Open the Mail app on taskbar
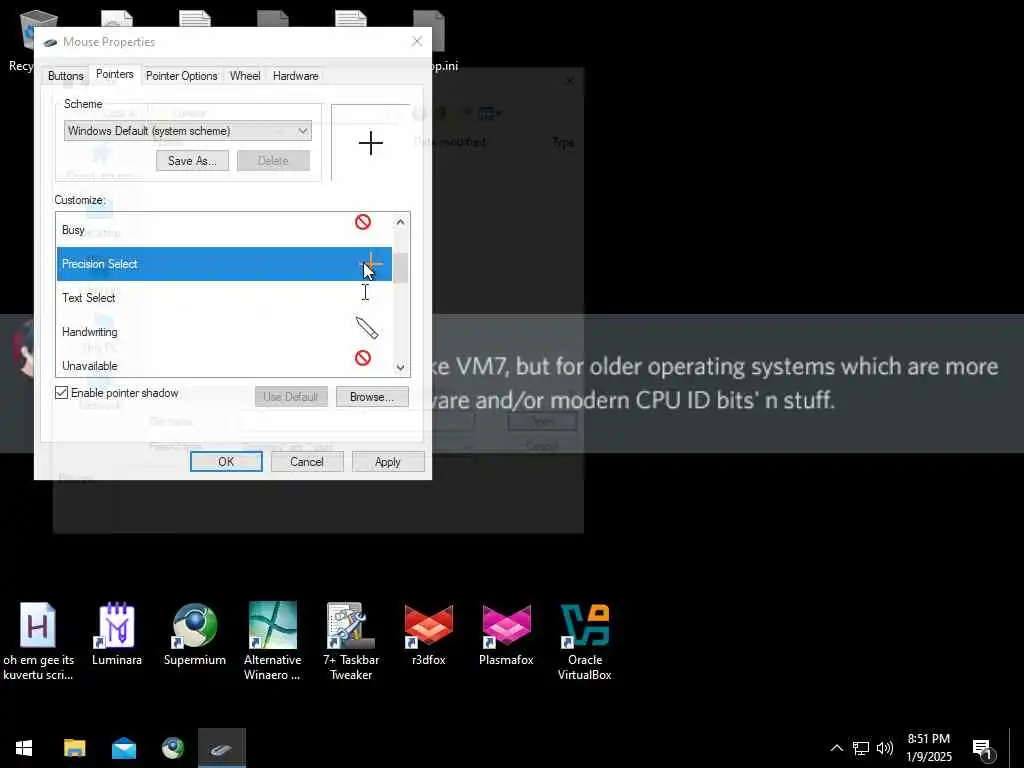1024x768 pixels. (123, 748)
